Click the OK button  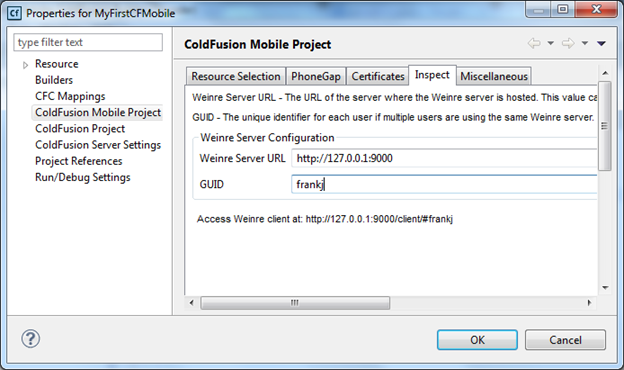[x=477, y=340]
